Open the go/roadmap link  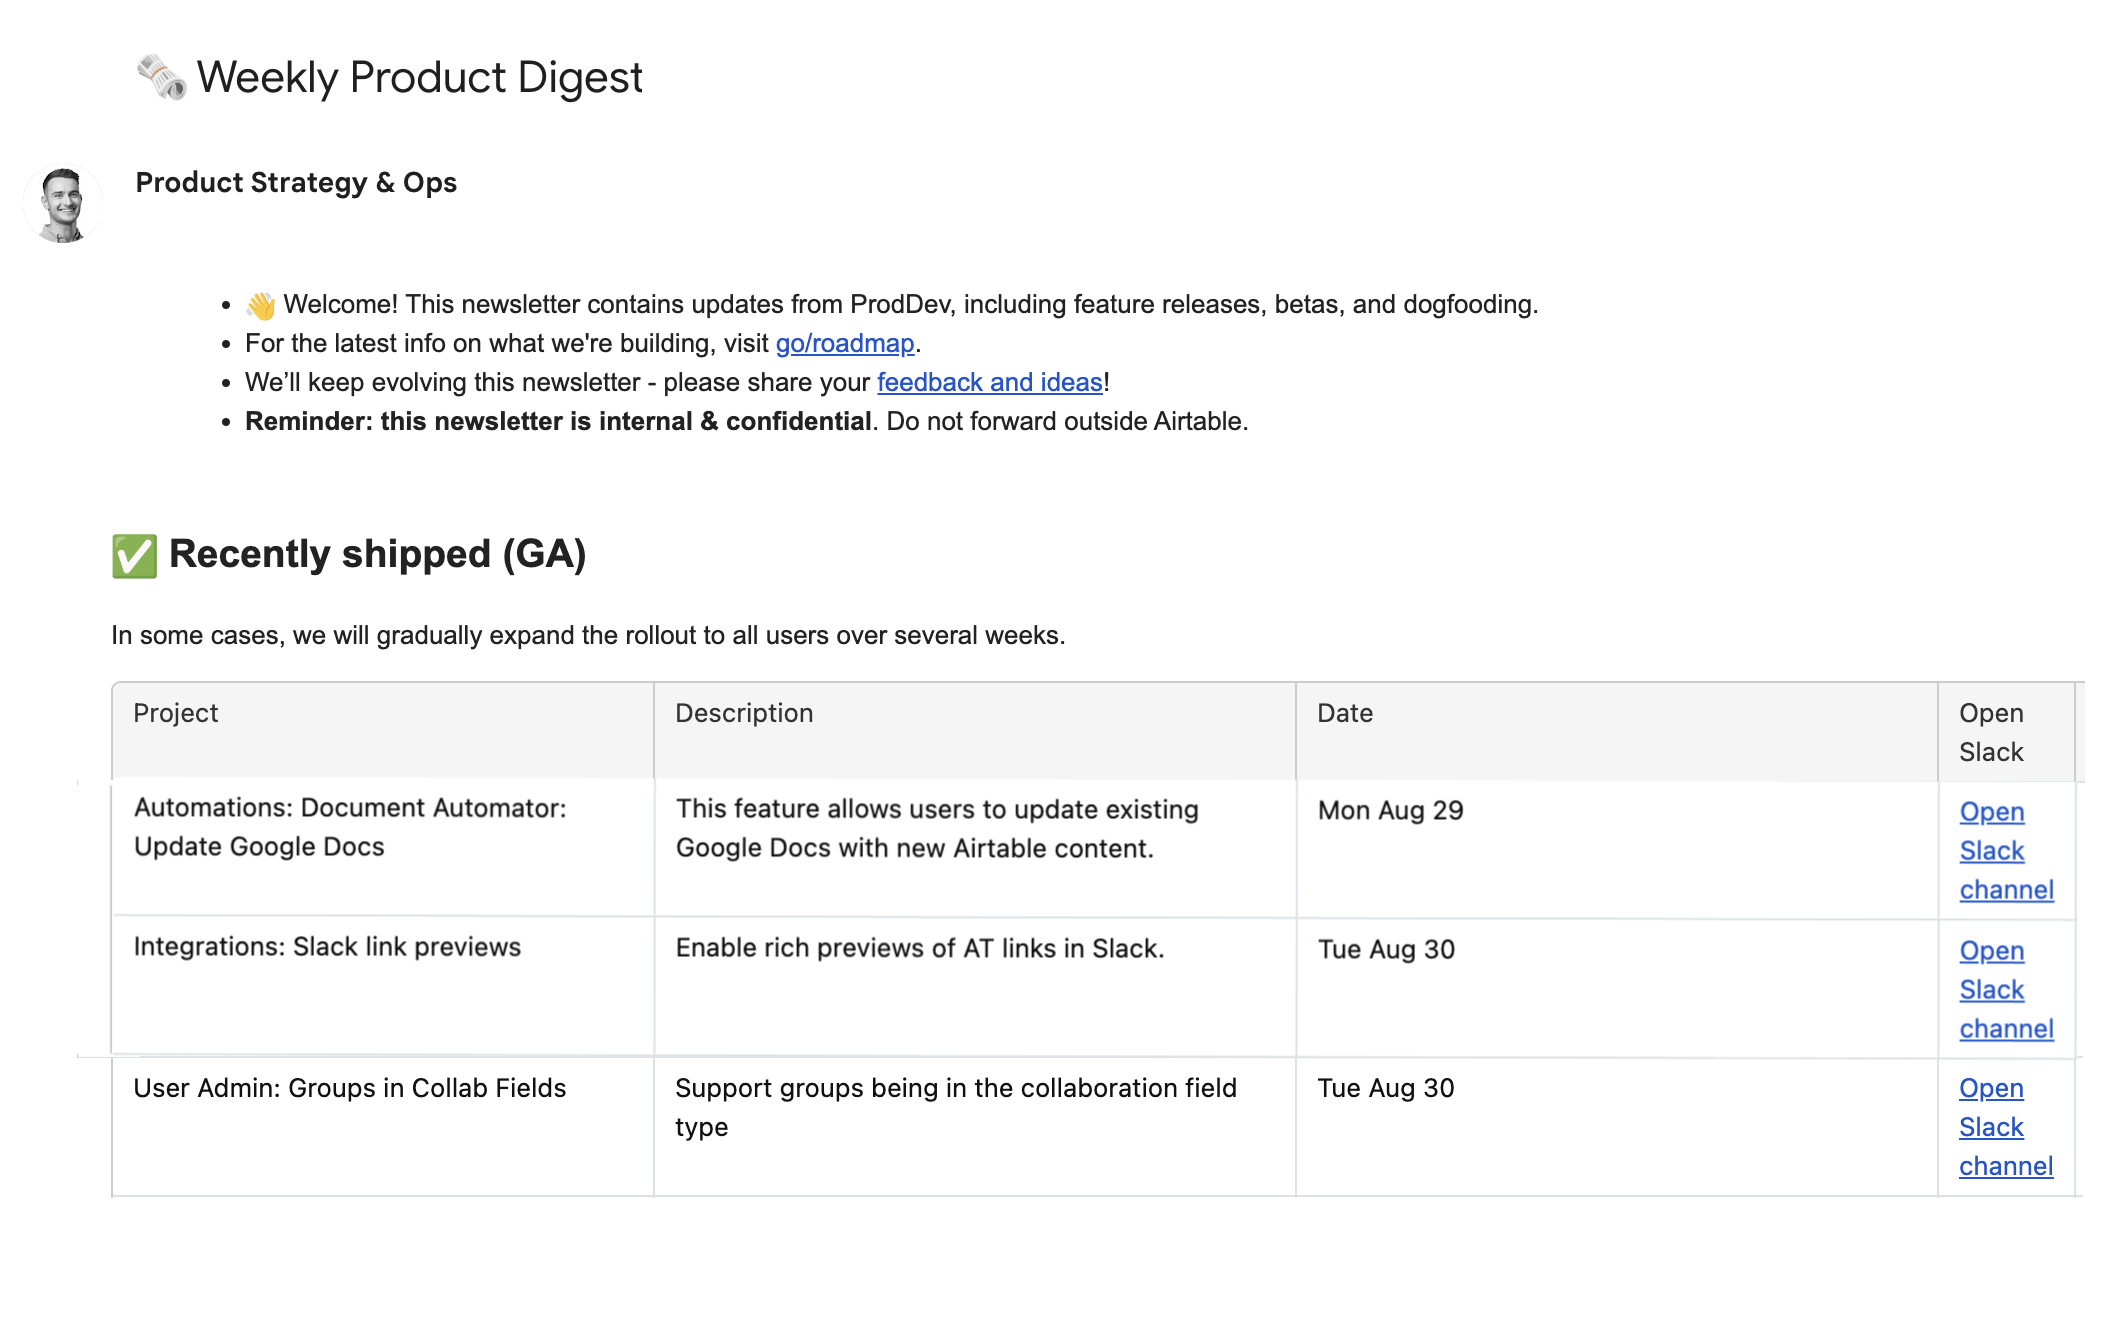pos(845,344)
